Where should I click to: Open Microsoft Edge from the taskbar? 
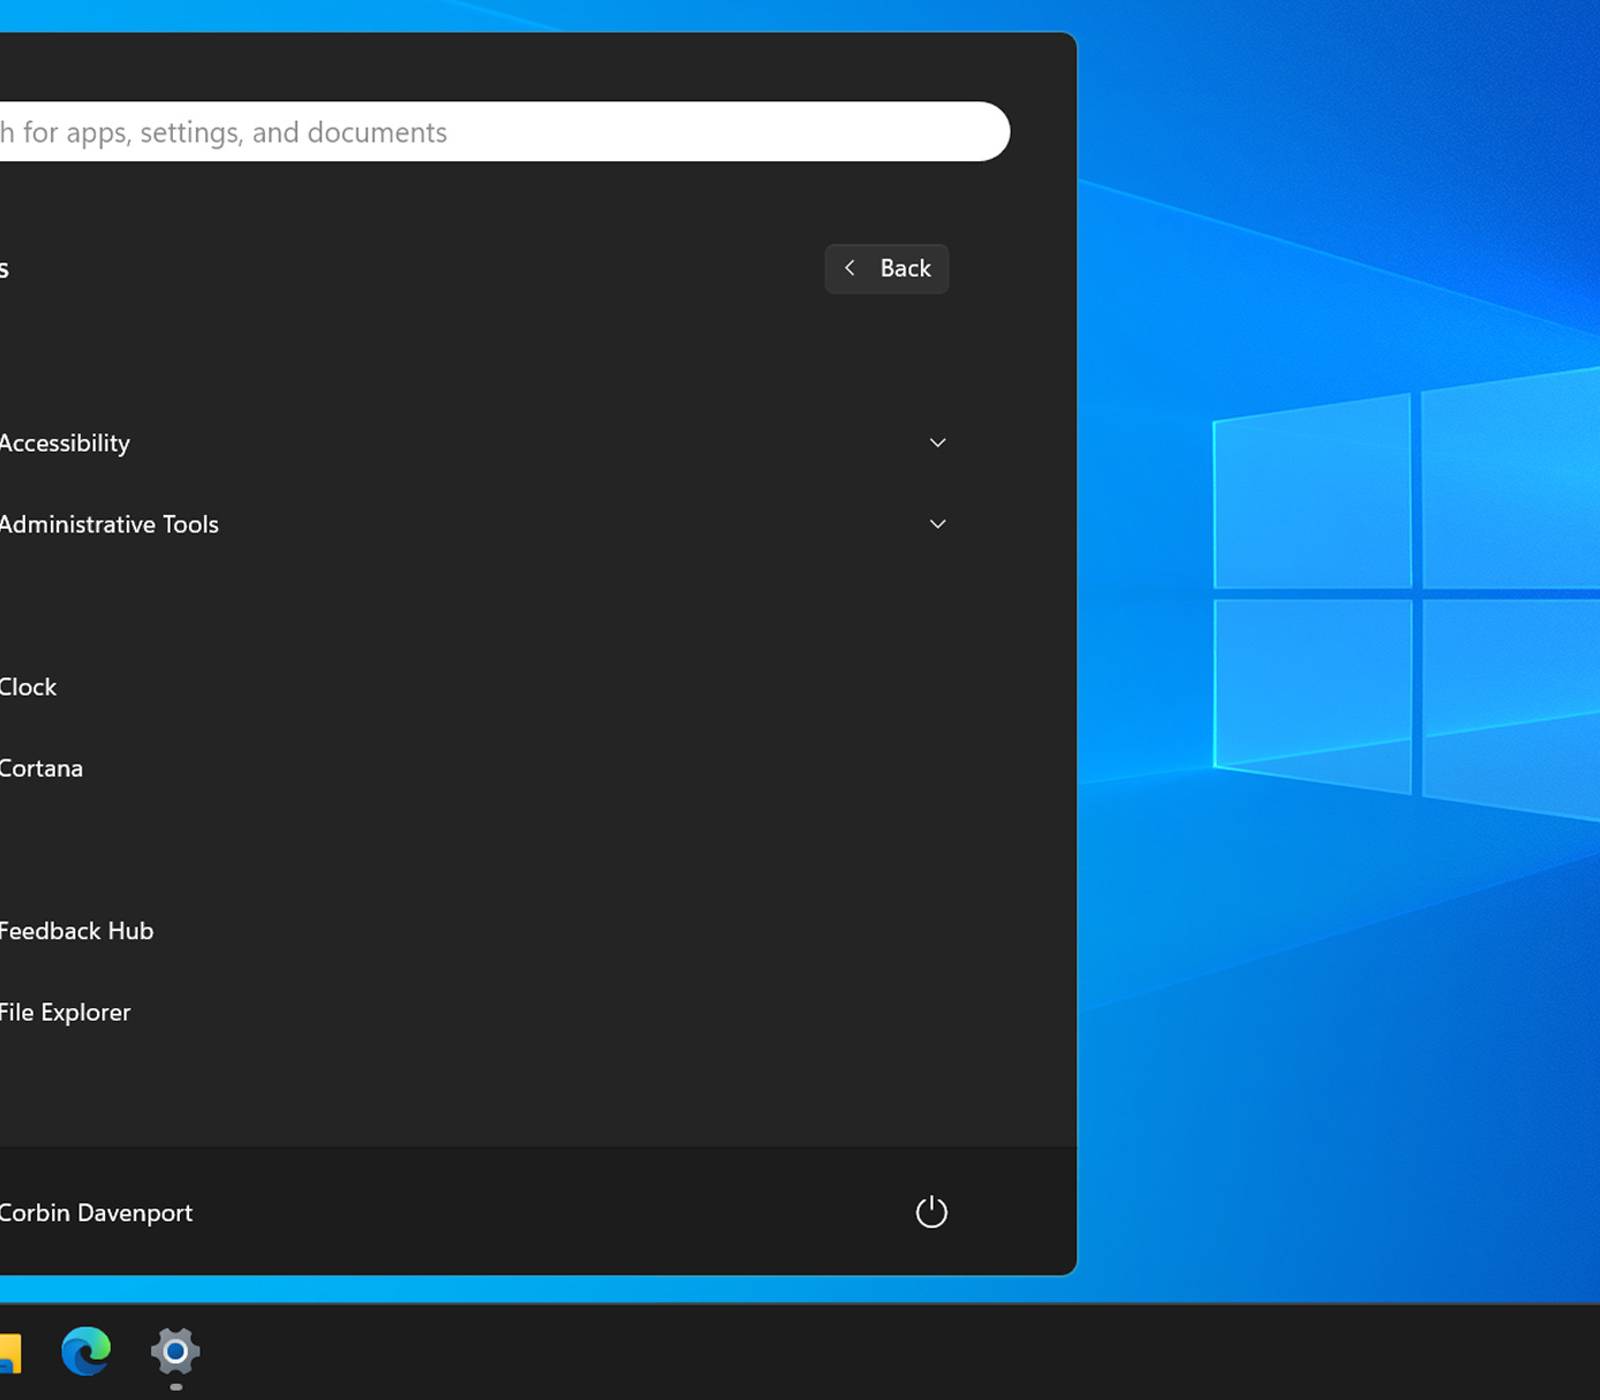pos(86,1351)
